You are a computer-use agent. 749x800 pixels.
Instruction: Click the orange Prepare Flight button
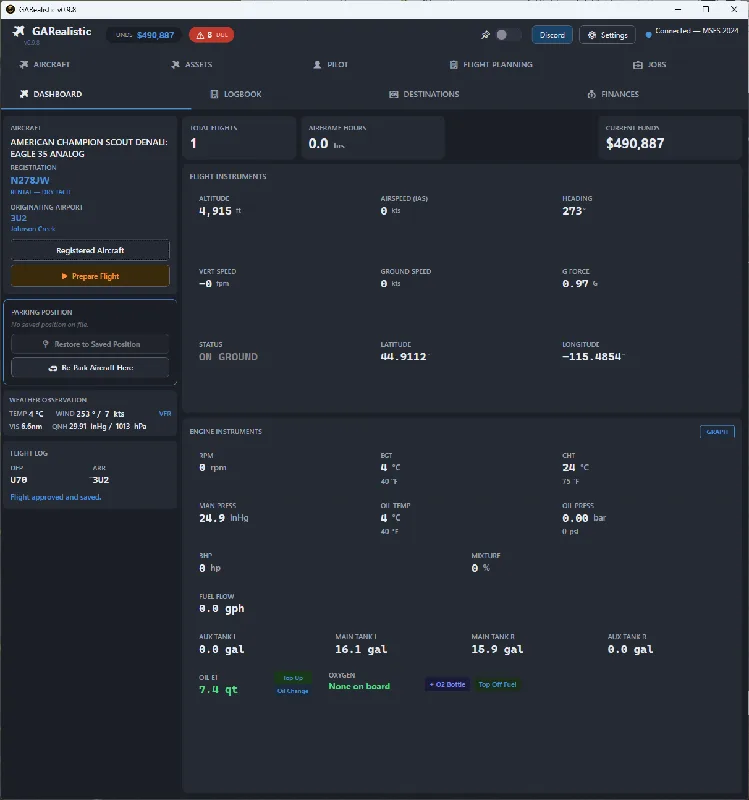(90, 276)
